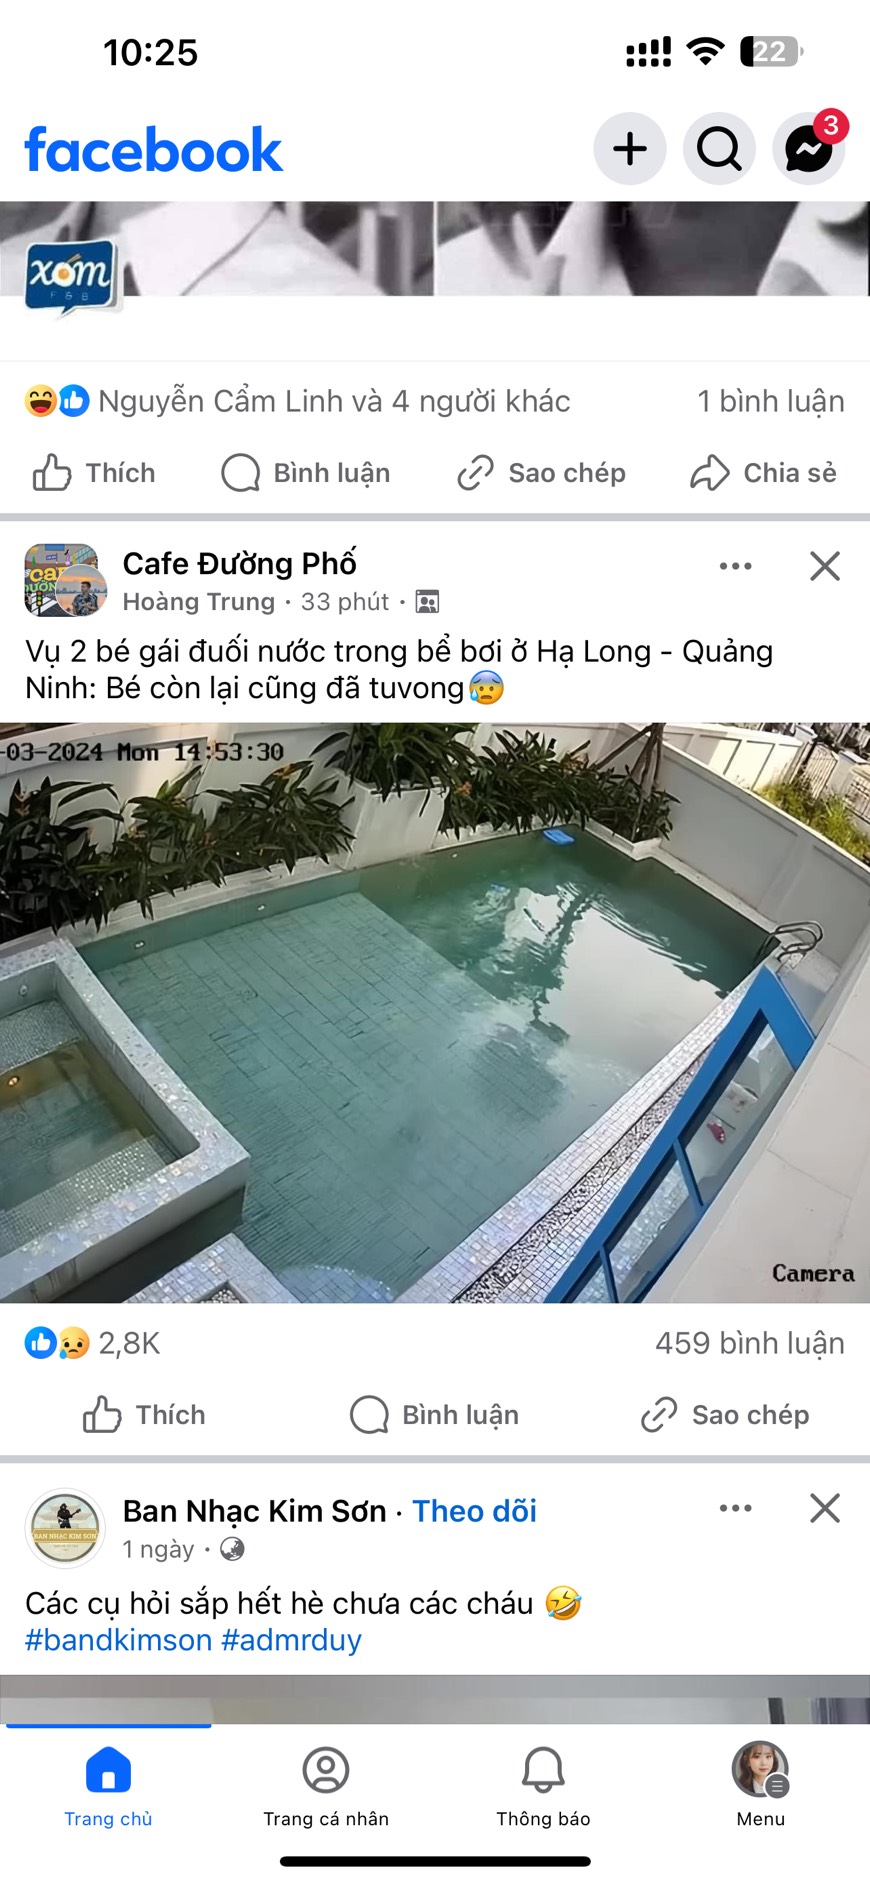Image resolution: width=870 pixels, height=1883 pixels.
Task: Open three-dot menu on Ban Nhạc Kim Sơn post
Action: [736, 1508]
